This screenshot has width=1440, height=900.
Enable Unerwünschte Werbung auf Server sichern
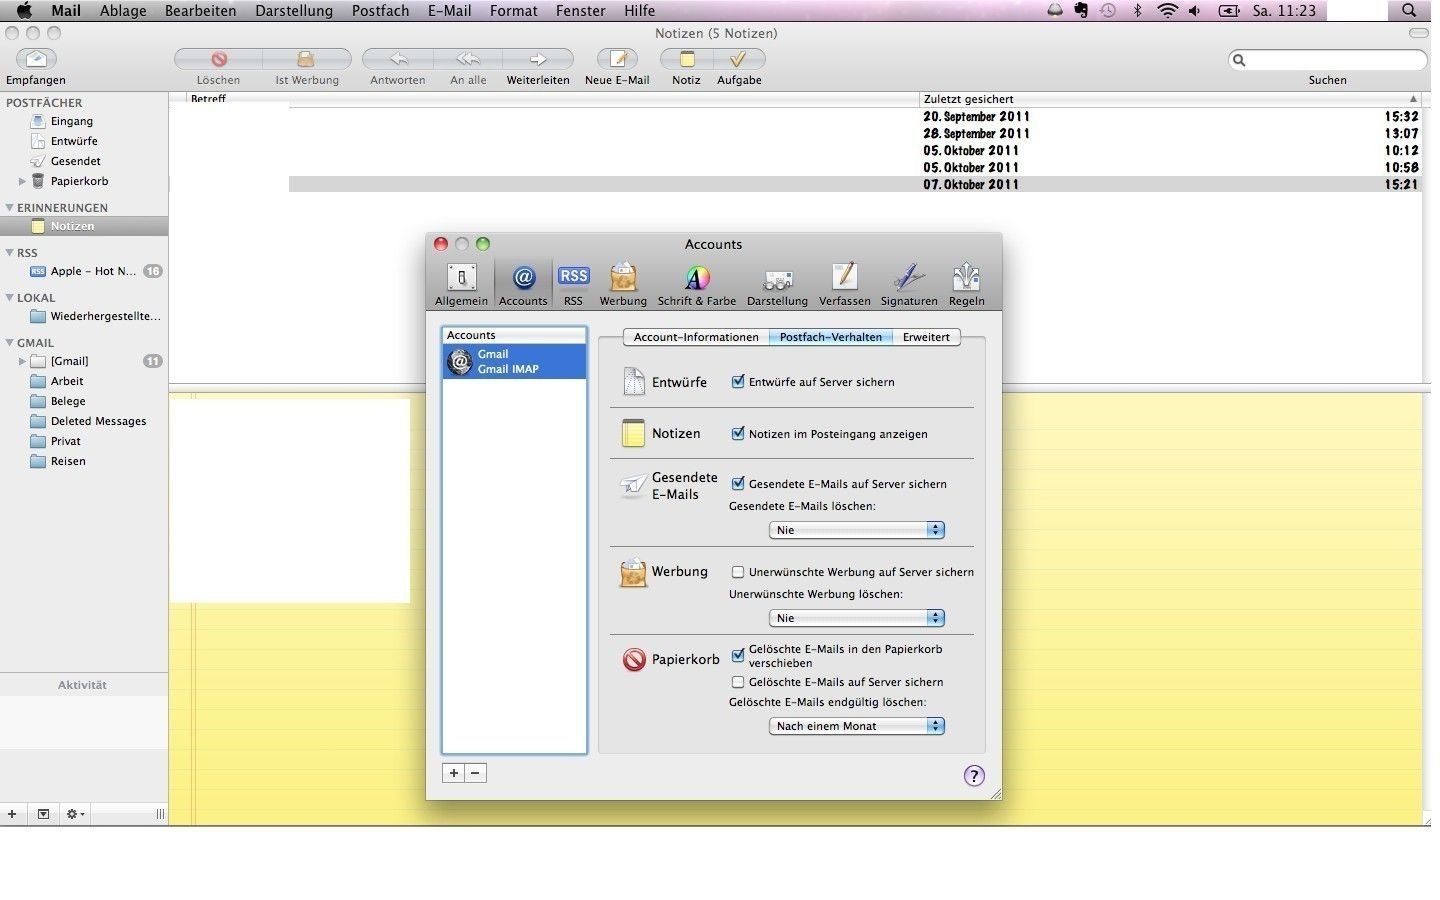738,572
